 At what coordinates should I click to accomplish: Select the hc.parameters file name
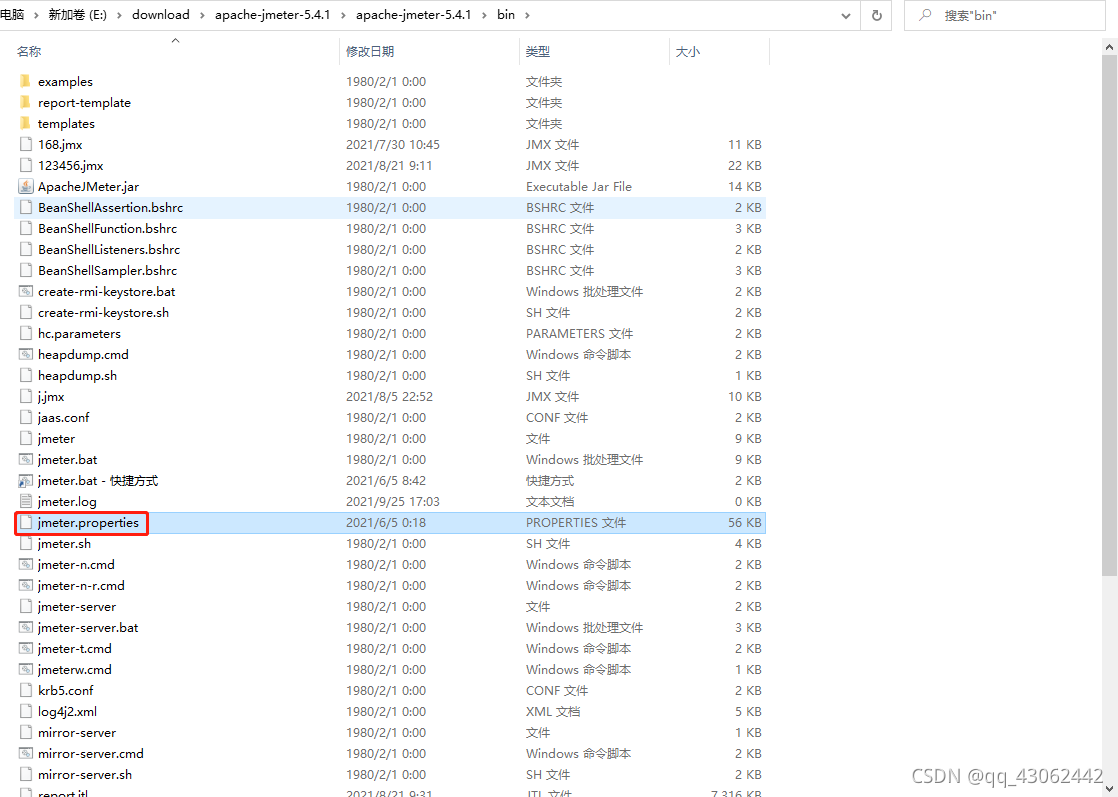[x=79, y=334]
